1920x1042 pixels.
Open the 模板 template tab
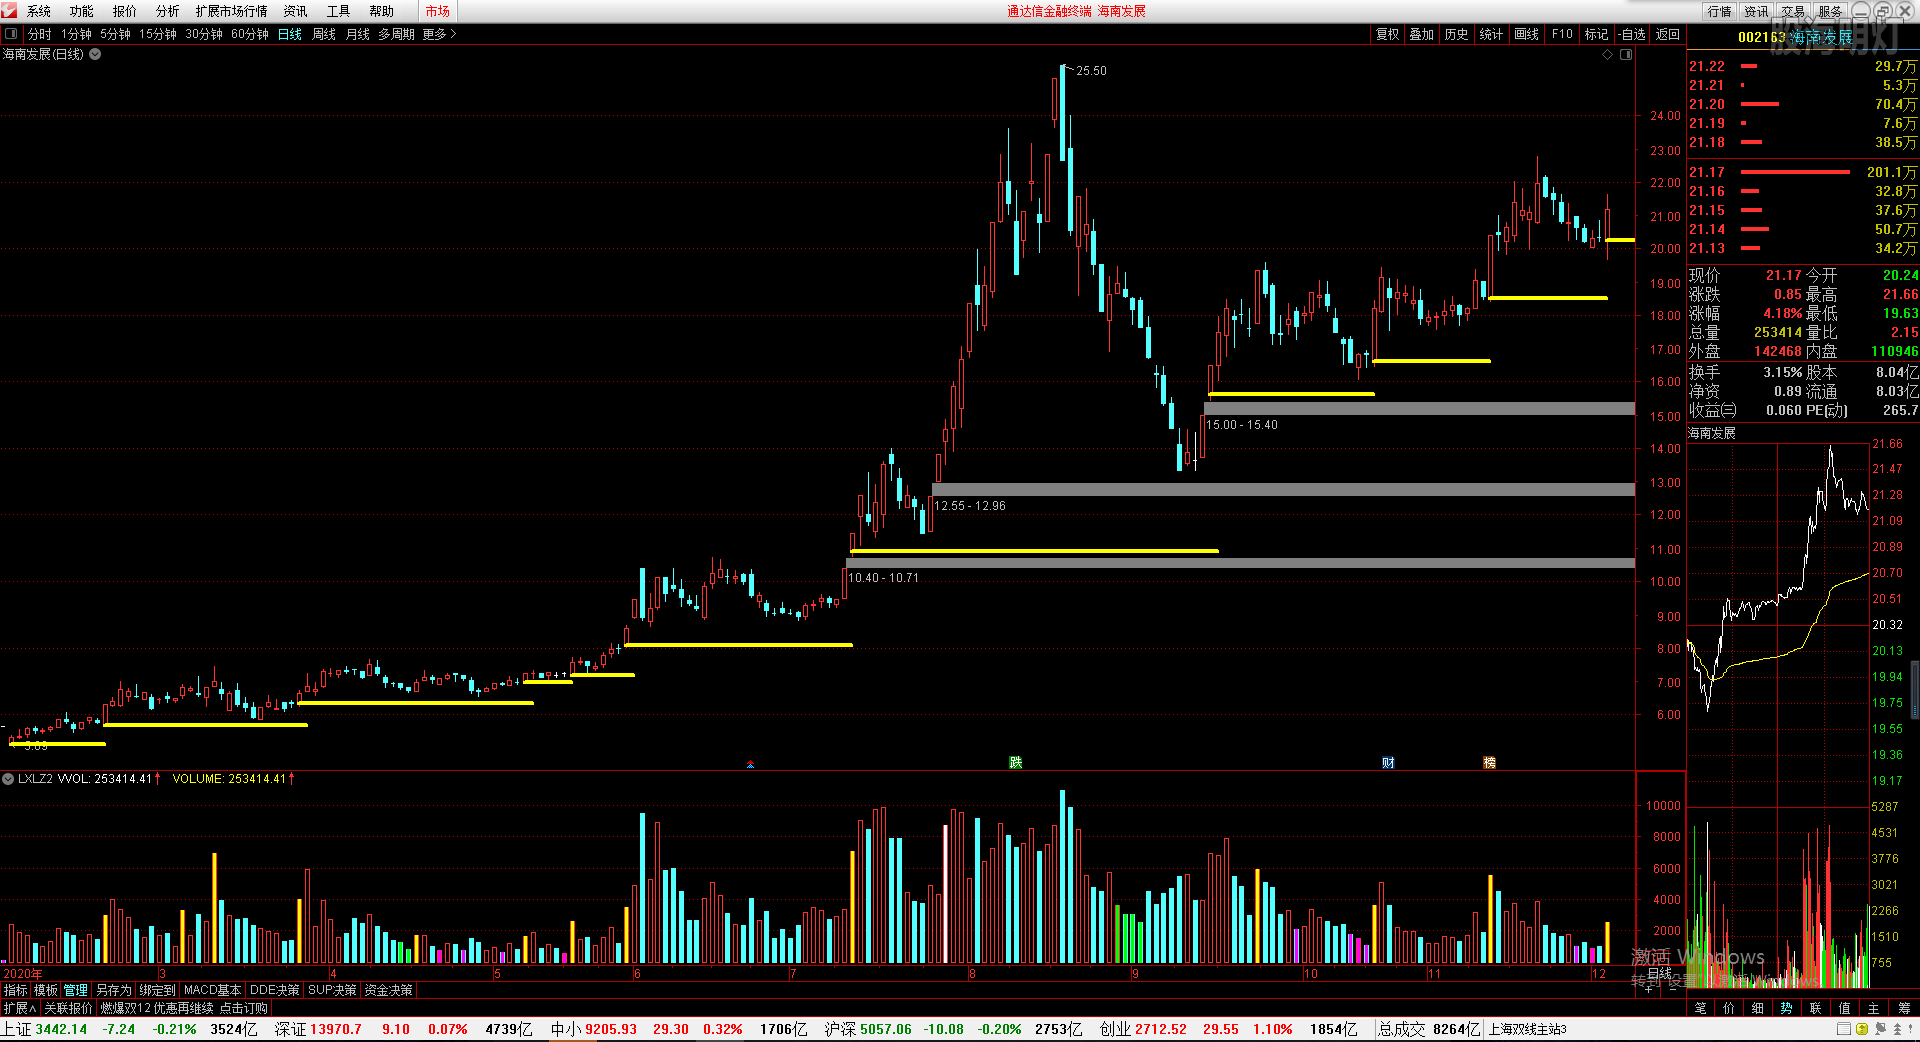[x=46, y=990]
